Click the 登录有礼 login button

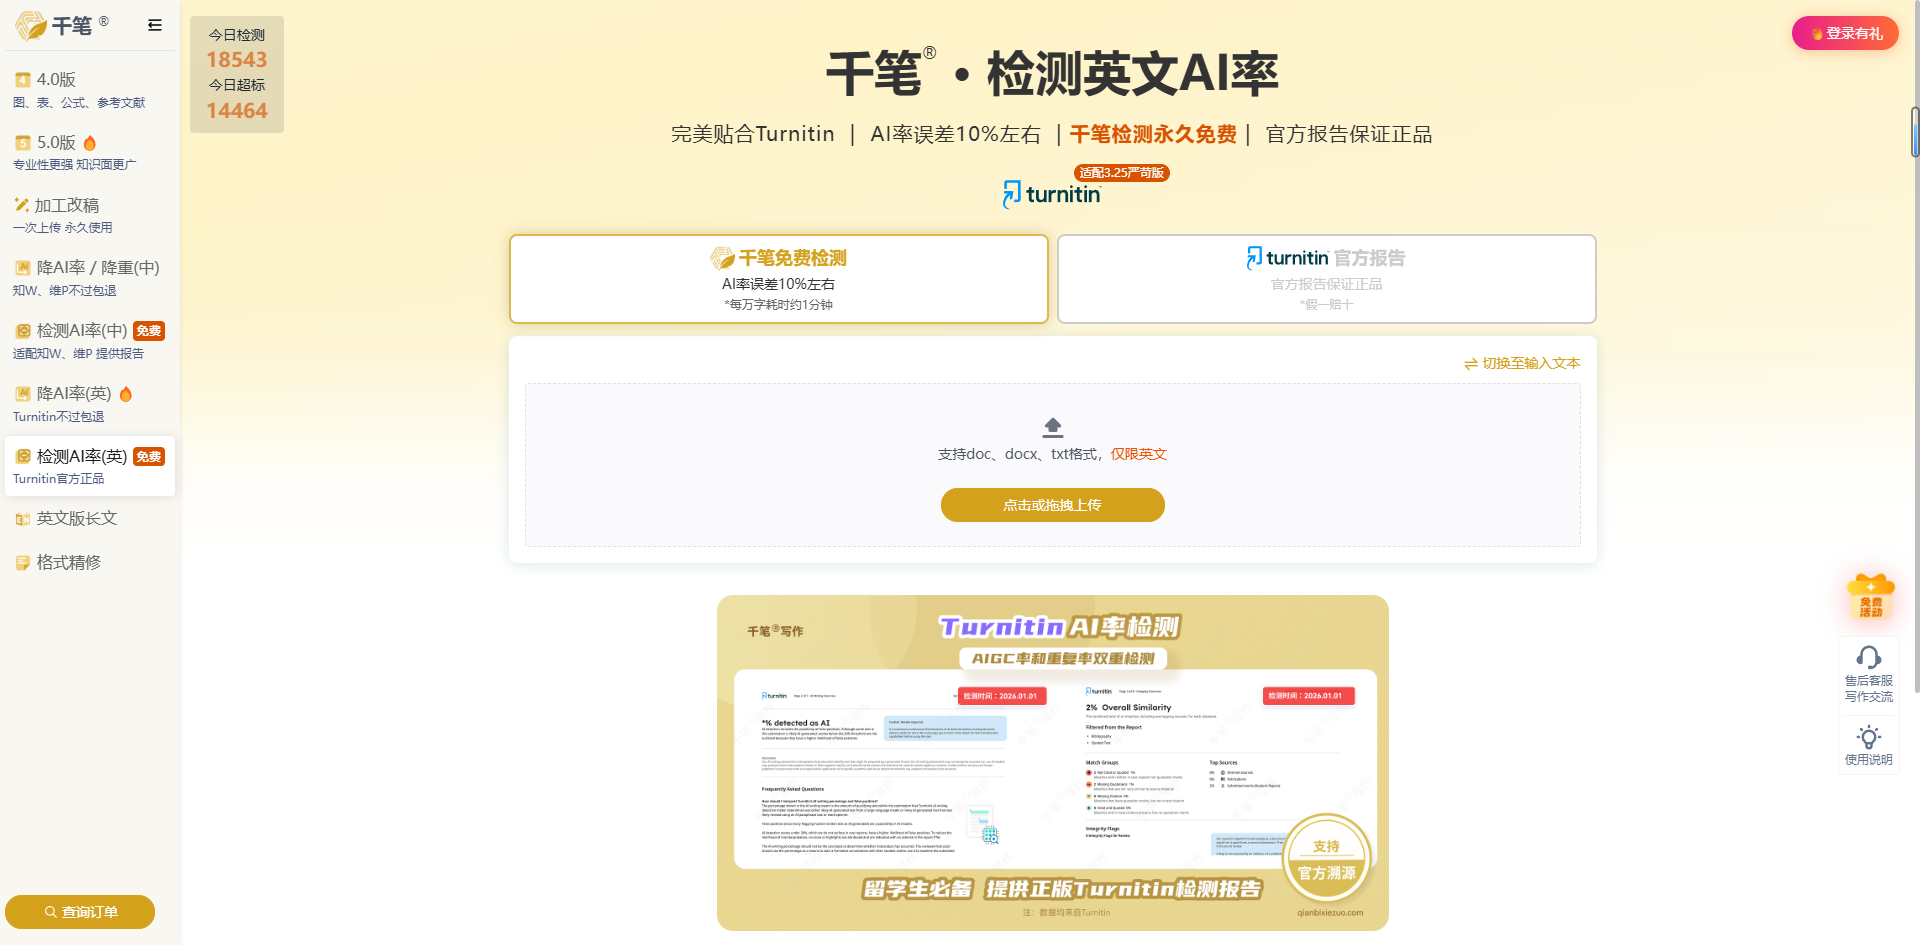pyautogui.click(x=1845, y=33)
